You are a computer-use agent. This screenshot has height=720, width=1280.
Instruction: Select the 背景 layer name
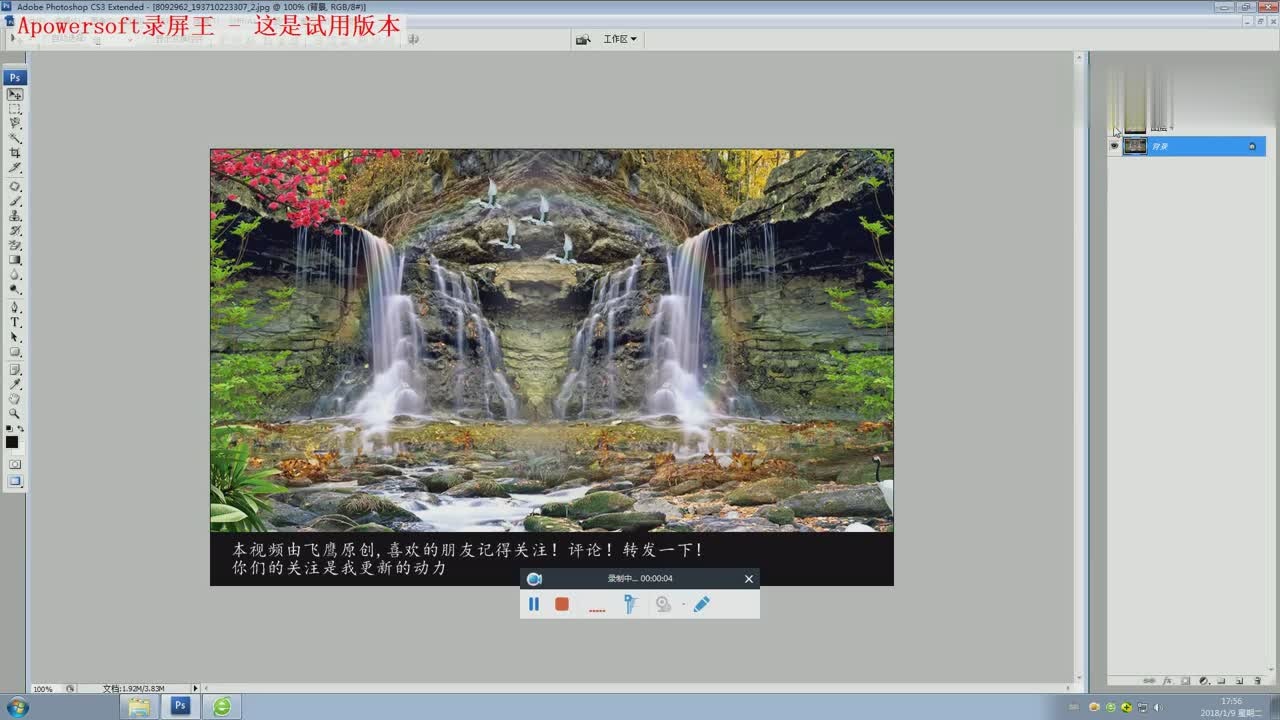(1160, 146)
